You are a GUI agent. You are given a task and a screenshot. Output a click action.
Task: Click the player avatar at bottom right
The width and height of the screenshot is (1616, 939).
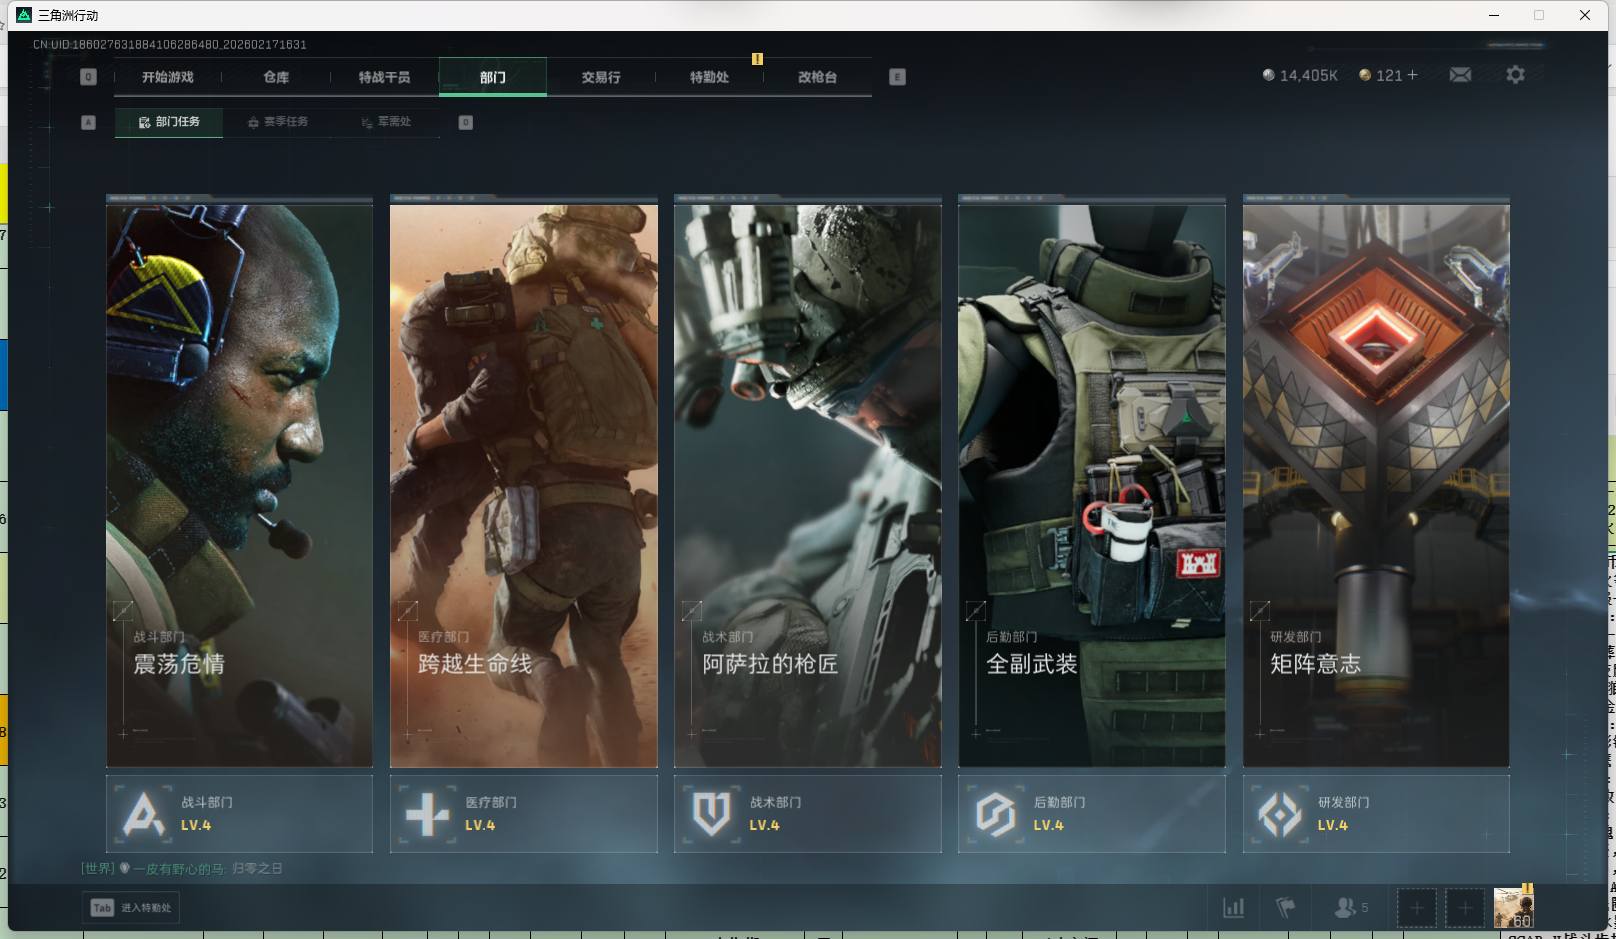[x=1513, y=907]
